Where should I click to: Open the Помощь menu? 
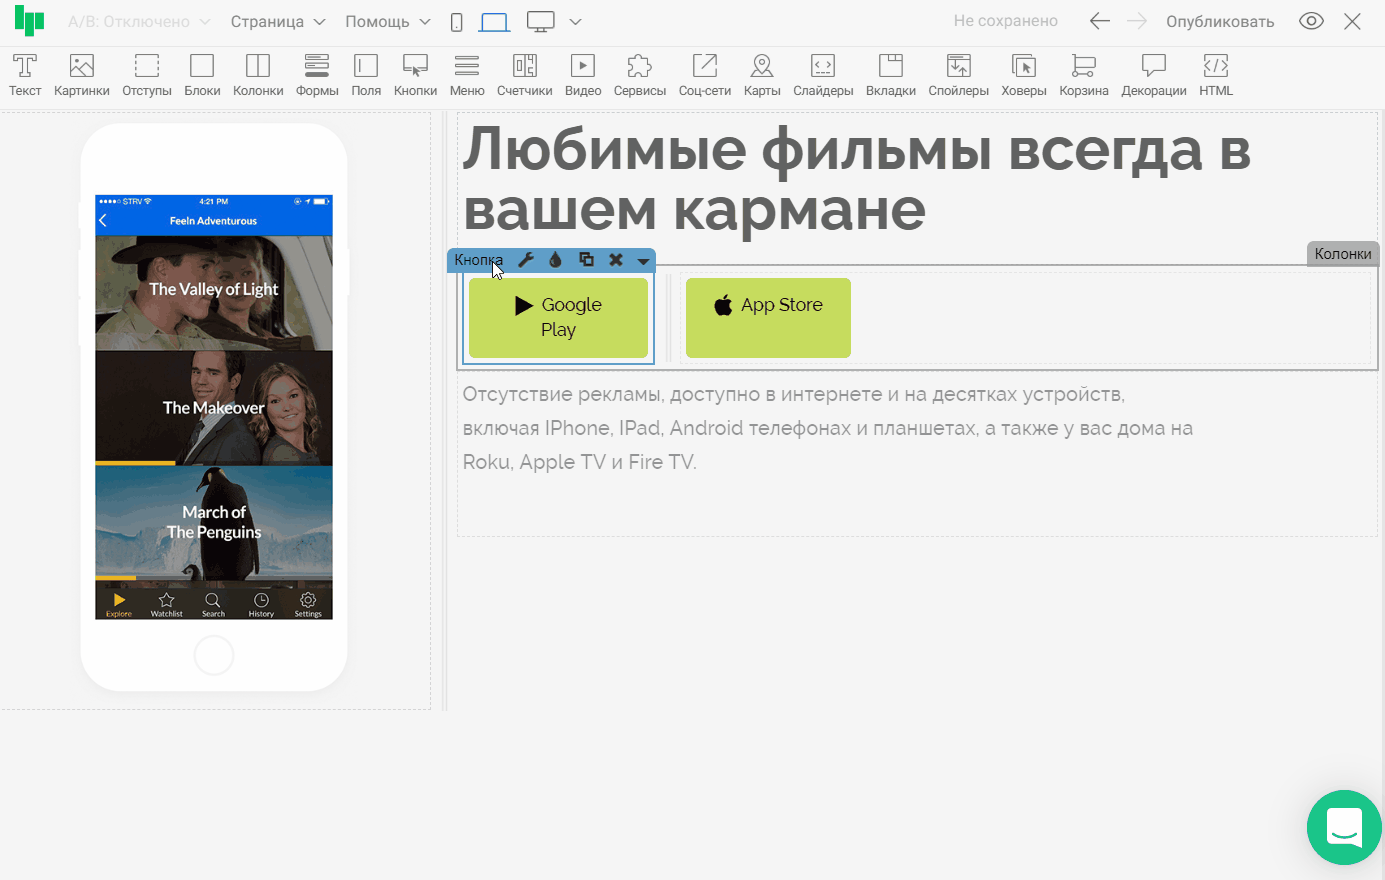388,22
